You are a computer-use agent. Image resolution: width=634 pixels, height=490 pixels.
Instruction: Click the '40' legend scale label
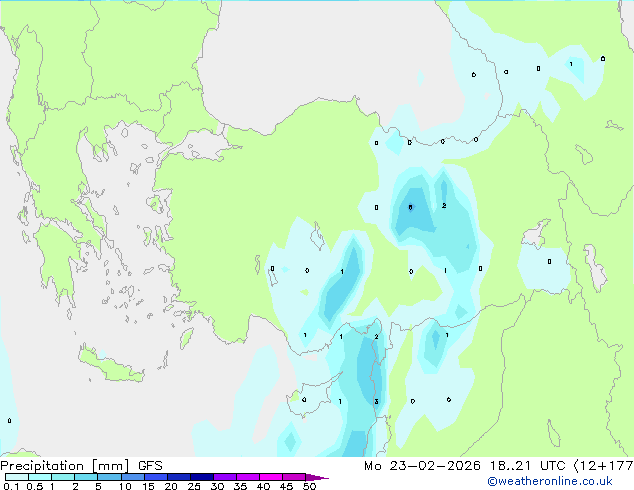pos(263,486)
